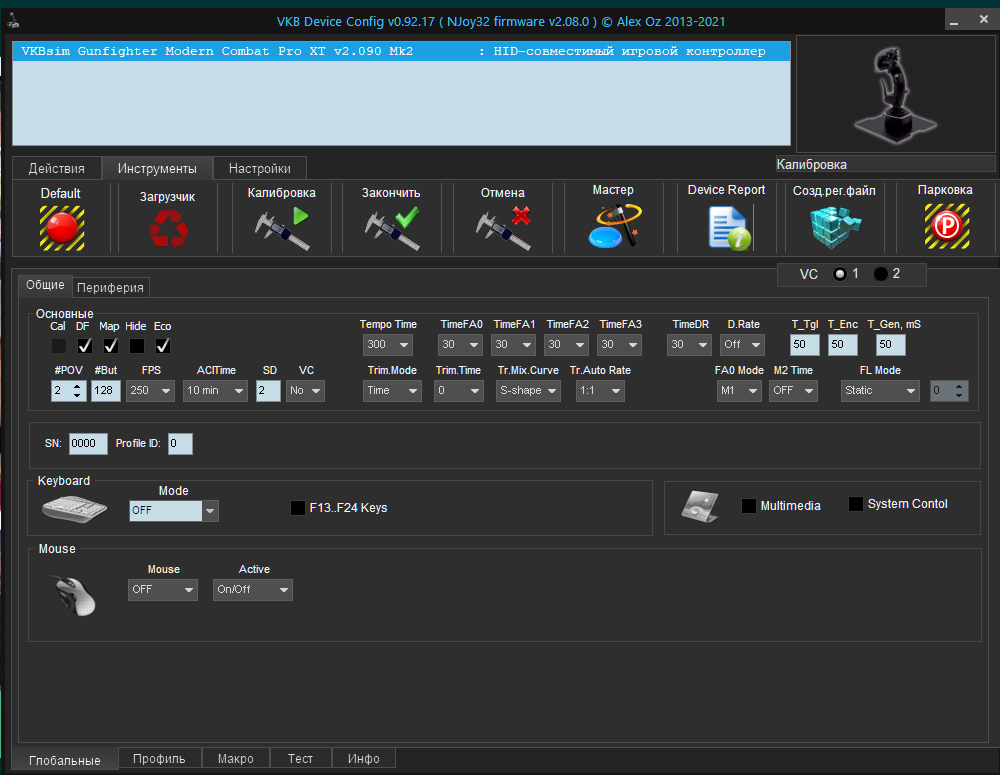The image size is (1000, 775).
Task: Open the TimeFA2 dropdown
Action: pos(566,344)
